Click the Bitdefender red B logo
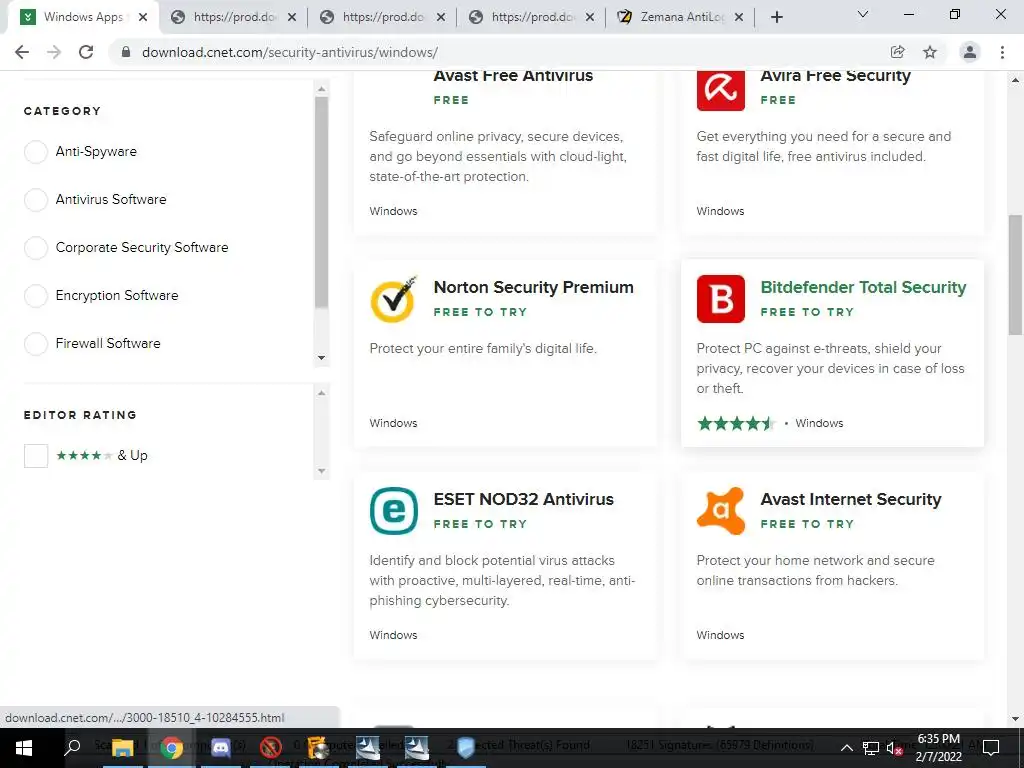This screenshot has width=1024, height=768. (x=720, y=299)
